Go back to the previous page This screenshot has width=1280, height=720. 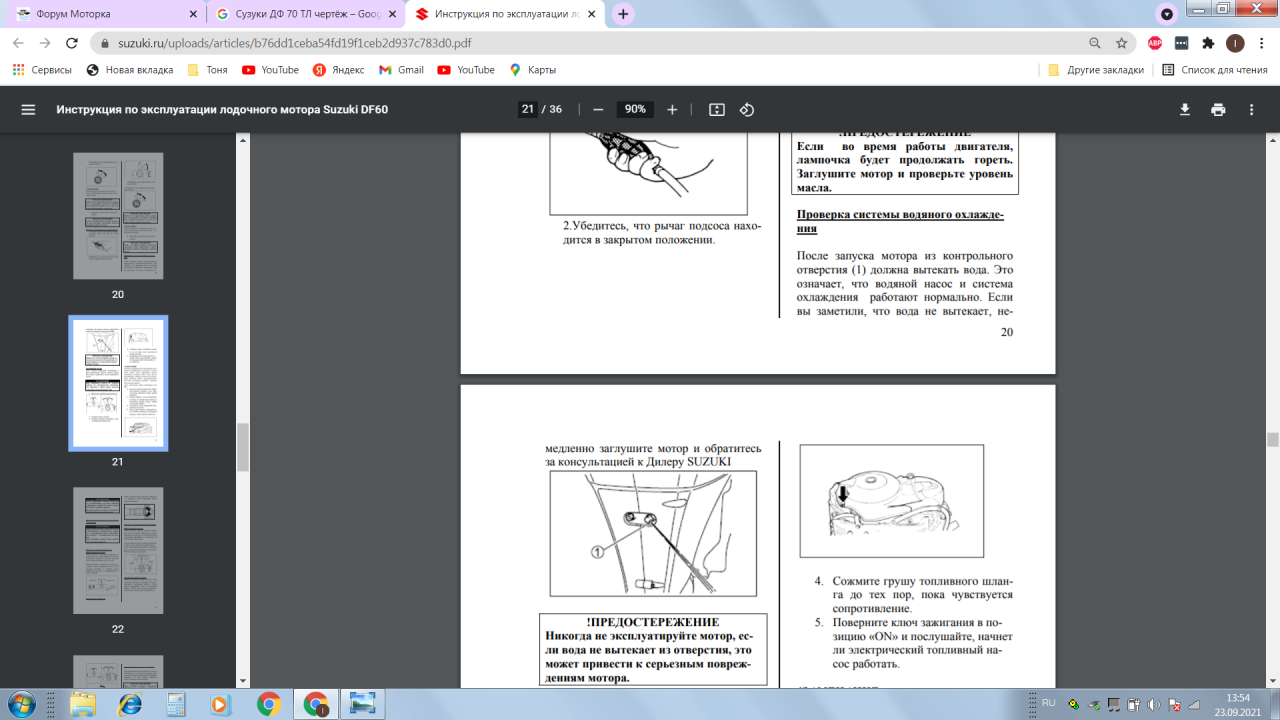pyautogui.click(x=18, y=43)
